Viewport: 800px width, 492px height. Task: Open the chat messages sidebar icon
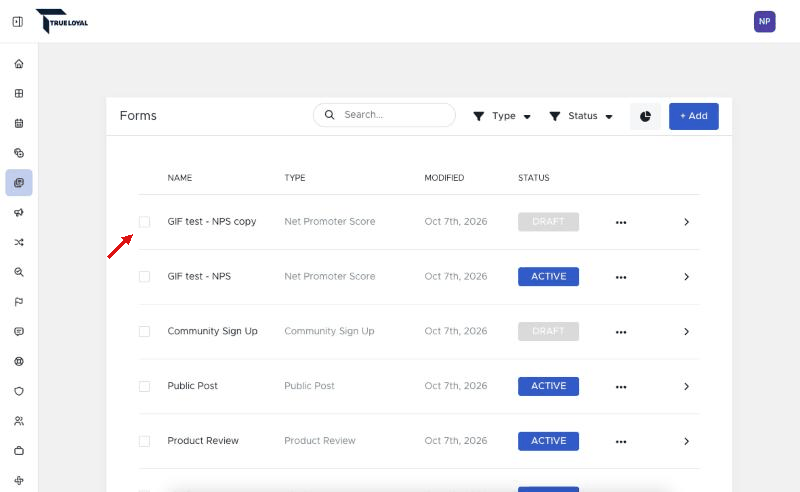click(x=19, y=331)
